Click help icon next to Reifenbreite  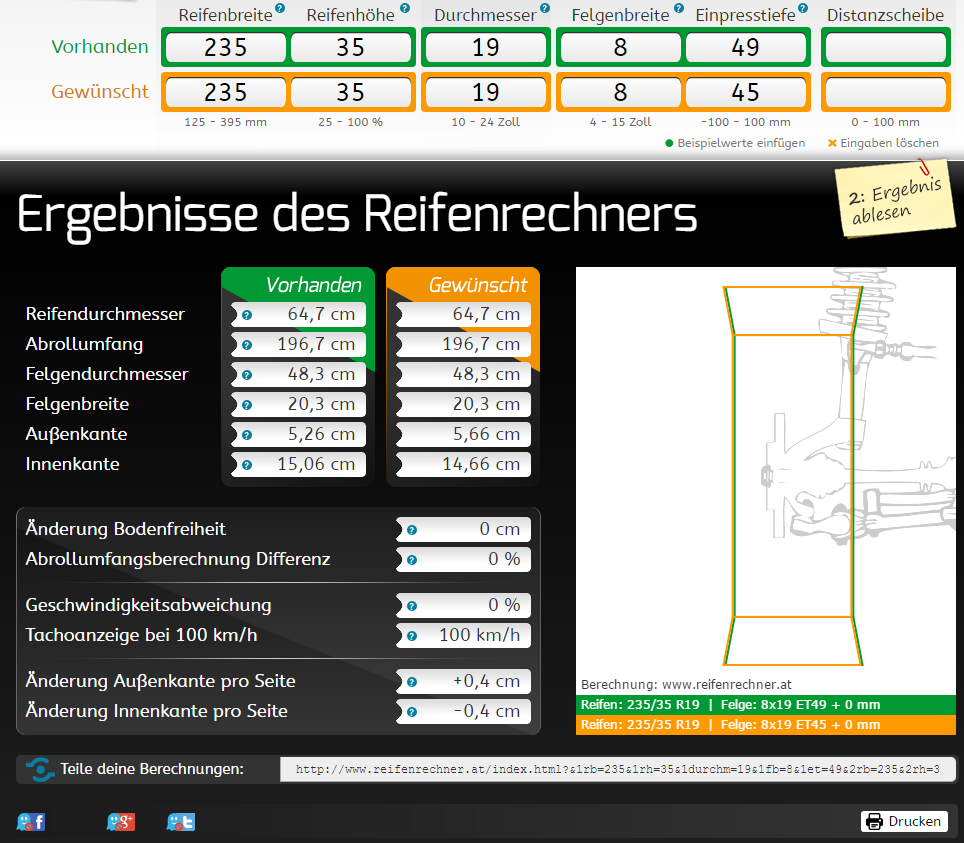(x=280, y=8)
